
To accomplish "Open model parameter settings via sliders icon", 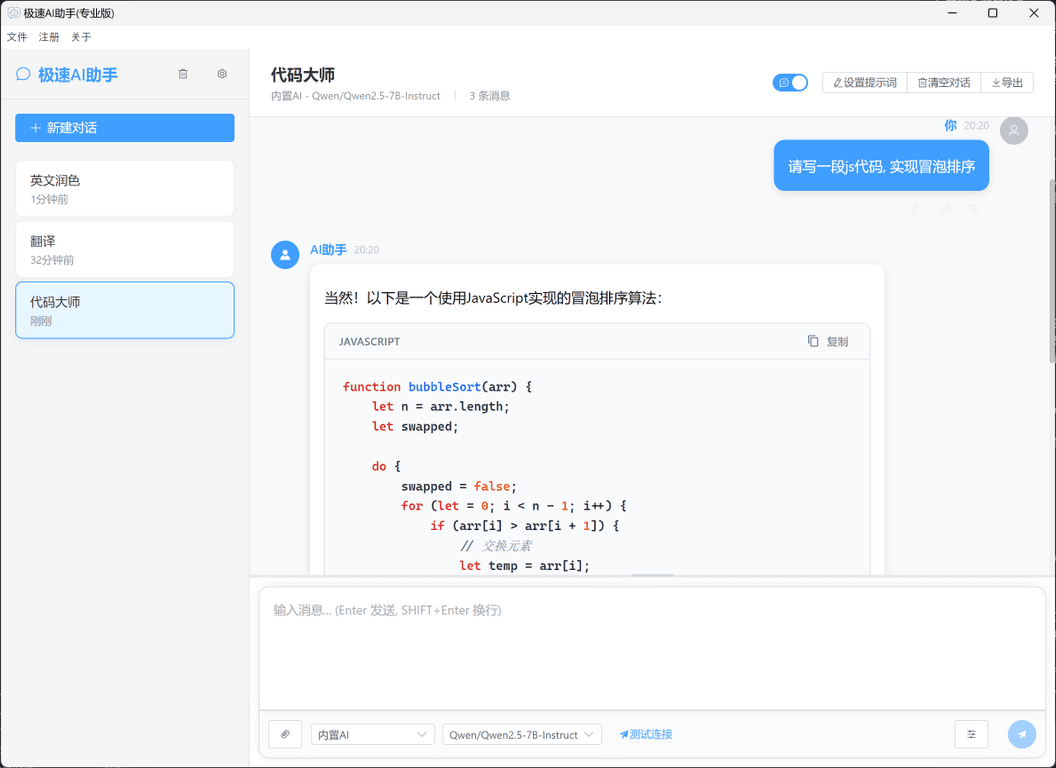I will coord(971,734).
